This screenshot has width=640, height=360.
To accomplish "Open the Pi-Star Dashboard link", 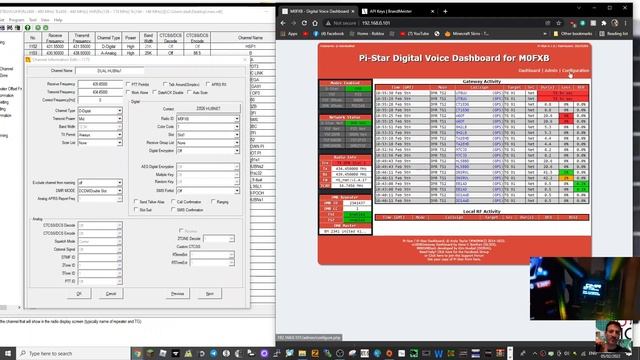I will (x=529, y=71).
